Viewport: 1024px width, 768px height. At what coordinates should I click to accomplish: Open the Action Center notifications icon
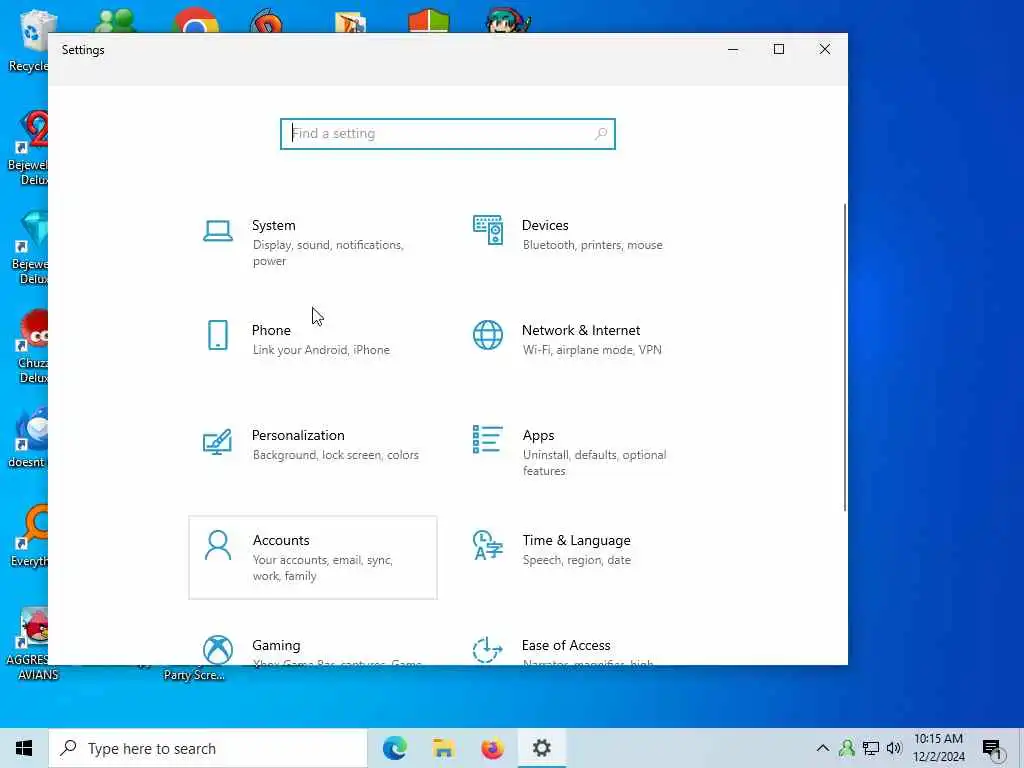(x=992, y=750)
